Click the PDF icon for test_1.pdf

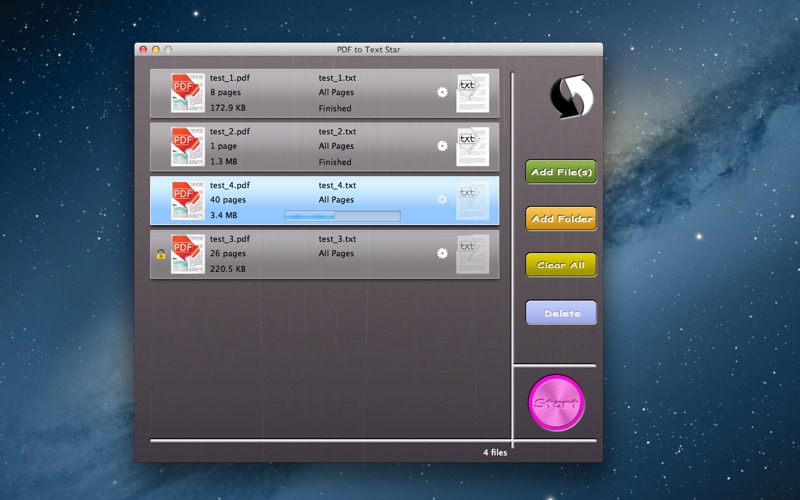186,93
